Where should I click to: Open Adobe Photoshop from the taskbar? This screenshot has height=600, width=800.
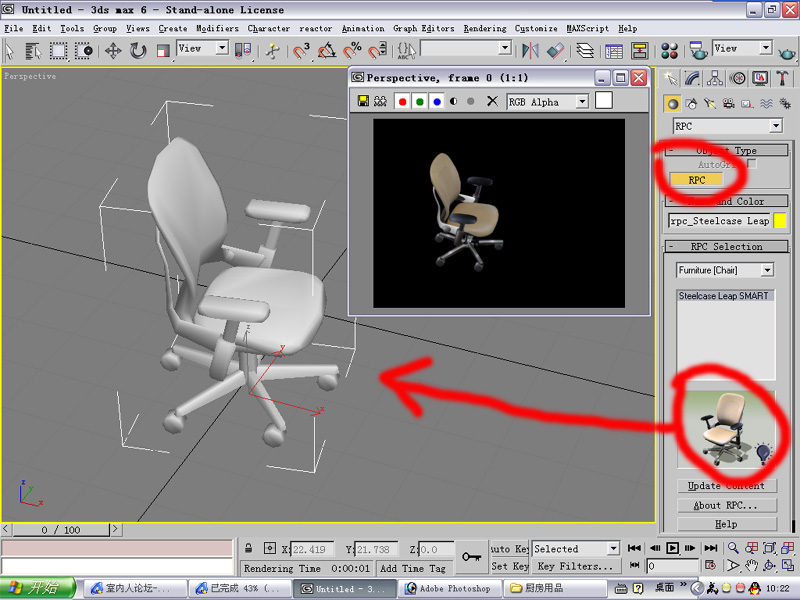click(449, 588)
